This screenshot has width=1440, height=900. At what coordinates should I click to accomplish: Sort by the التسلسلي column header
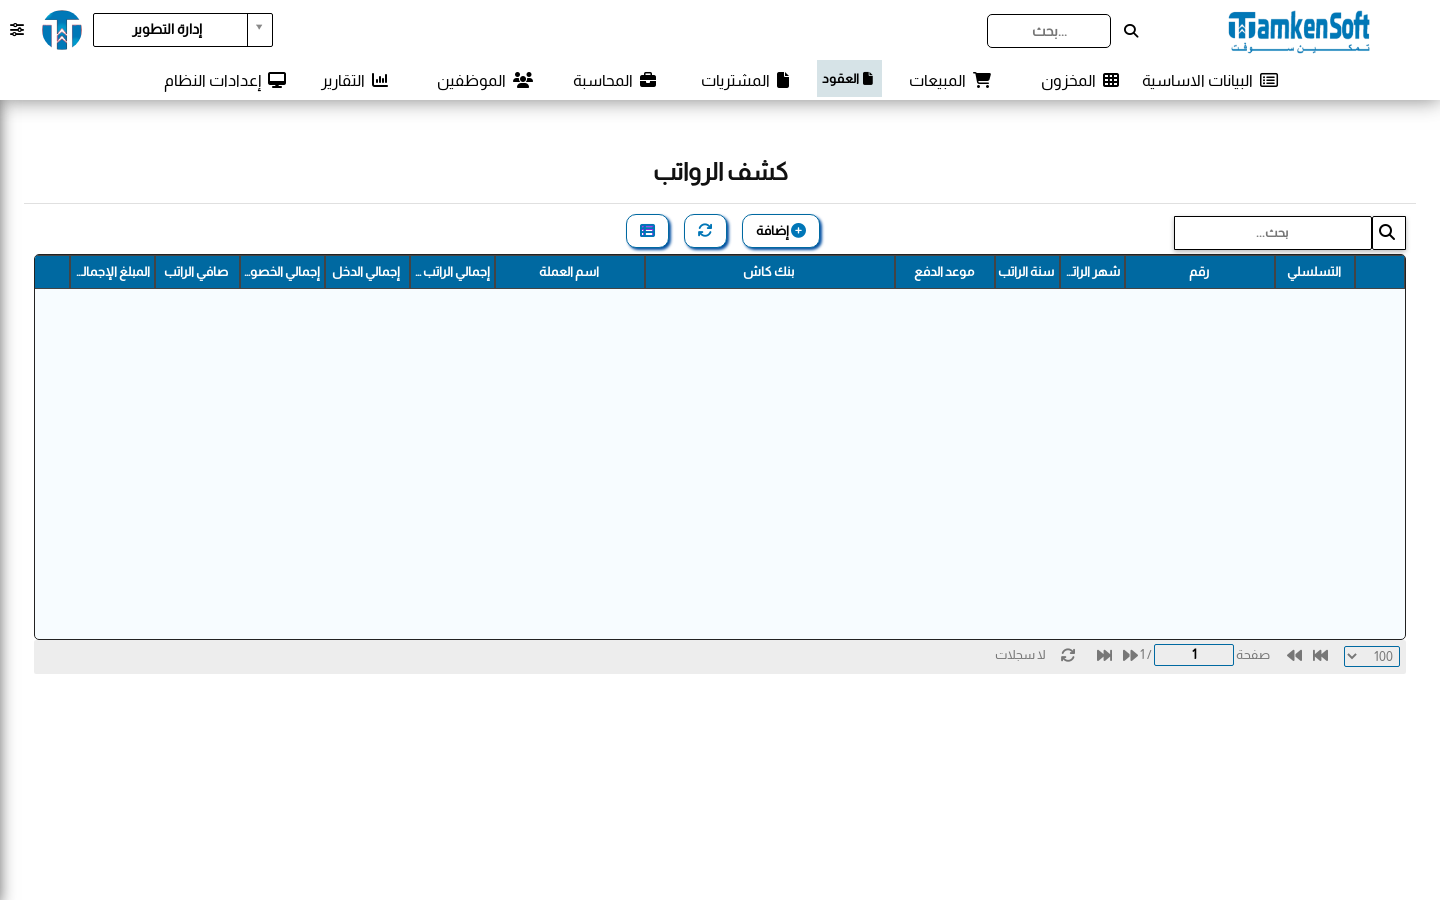click(x=1314, y=272)
